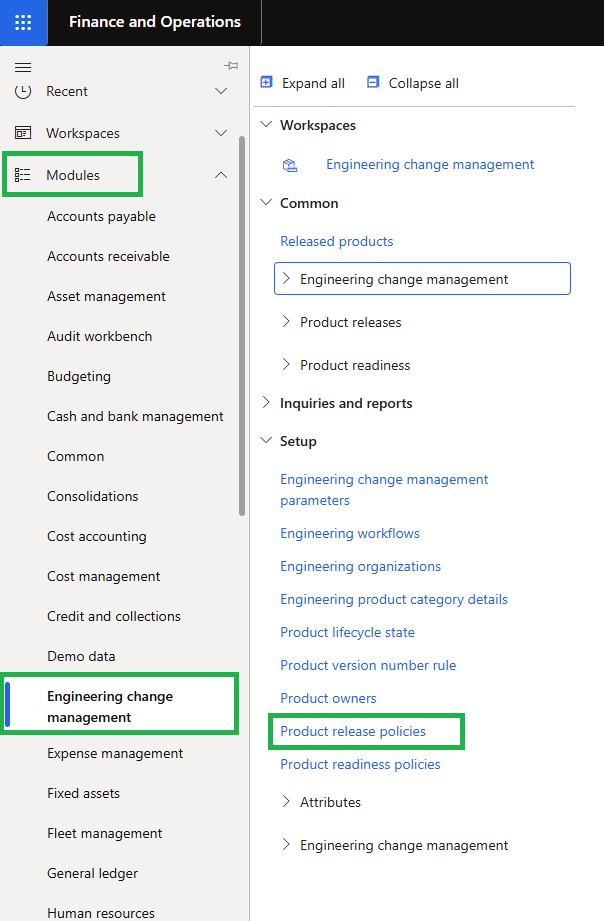Open the Engineering workflows setup page
The height and width of the screenshot is (921, 604).
coord(349,533)
